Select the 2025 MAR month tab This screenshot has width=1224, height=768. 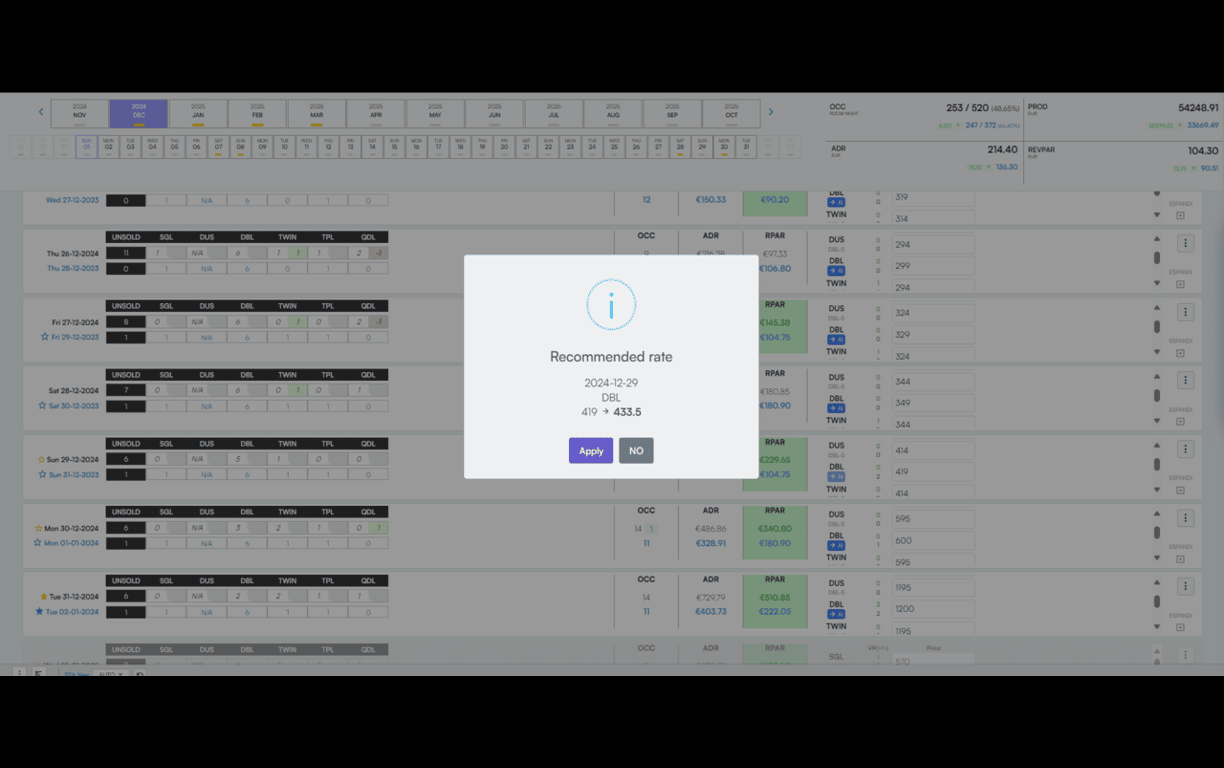coord(316,112)
